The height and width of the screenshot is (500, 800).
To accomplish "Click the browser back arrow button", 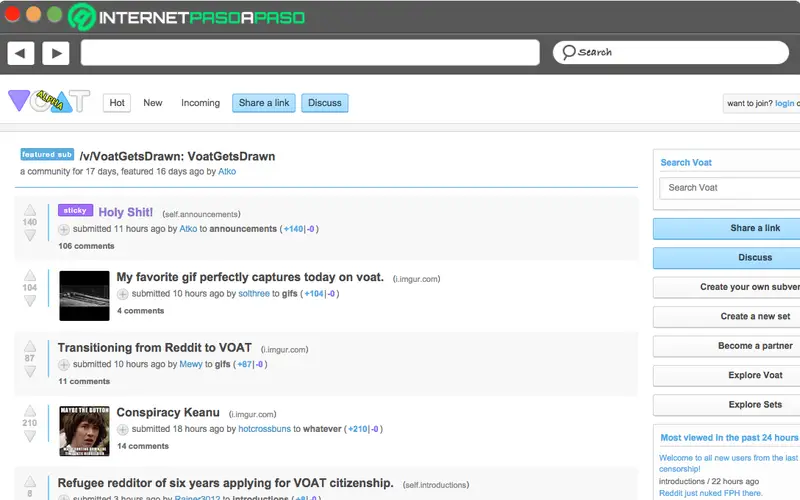I will point(20,53).
